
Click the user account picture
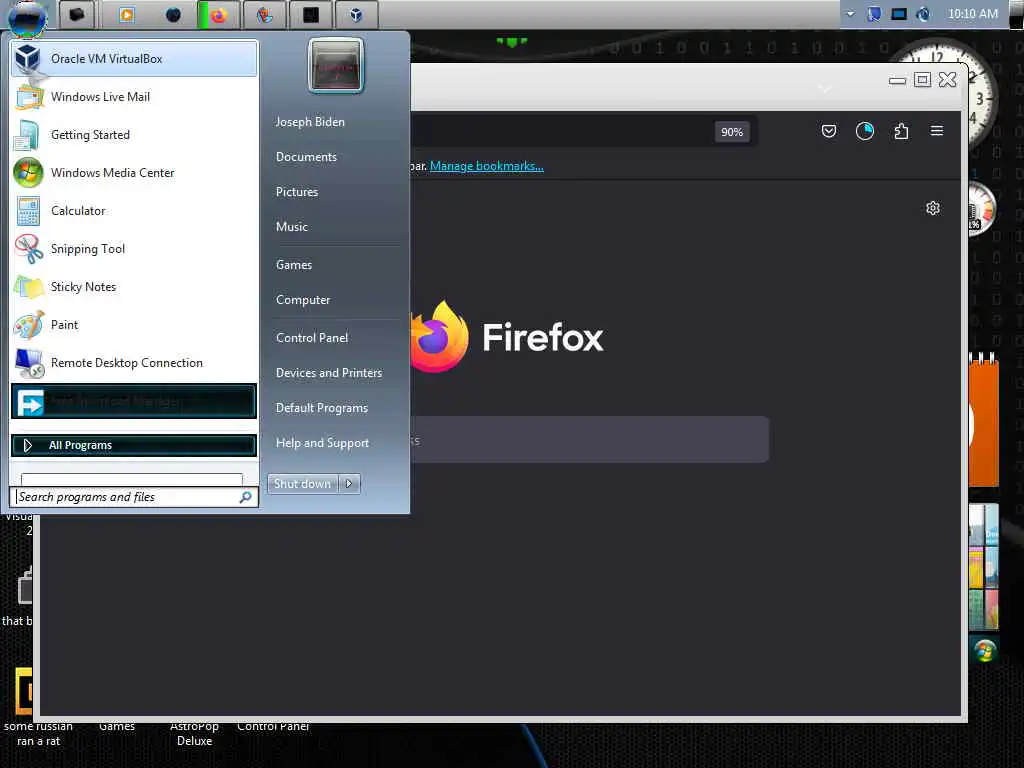coord(336,66)
